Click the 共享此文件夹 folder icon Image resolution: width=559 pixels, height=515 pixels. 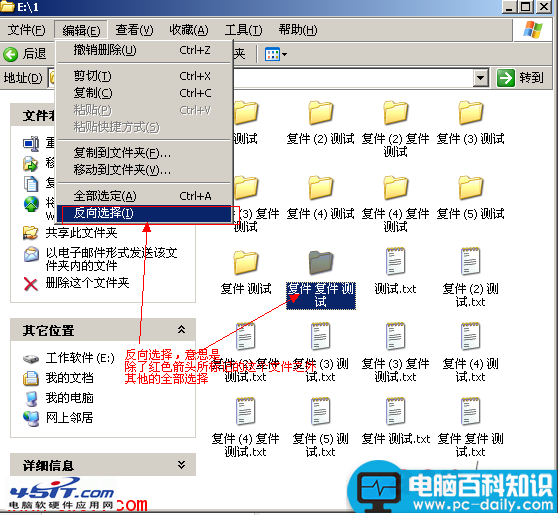click(31, 233)
